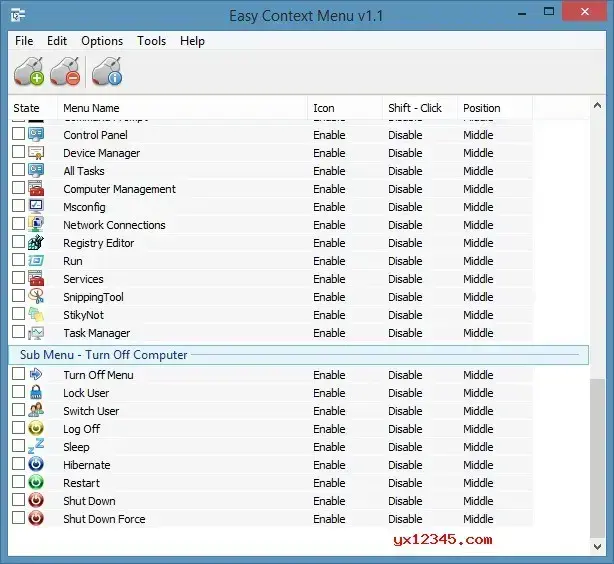This screenshot has width=614, height=564.
Task: Click the remove context menu mouse icon with red minus
Action: (x=65, y=71)
